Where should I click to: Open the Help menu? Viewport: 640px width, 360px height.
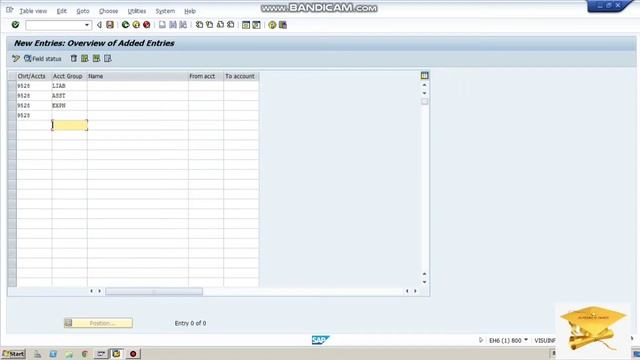190,11
